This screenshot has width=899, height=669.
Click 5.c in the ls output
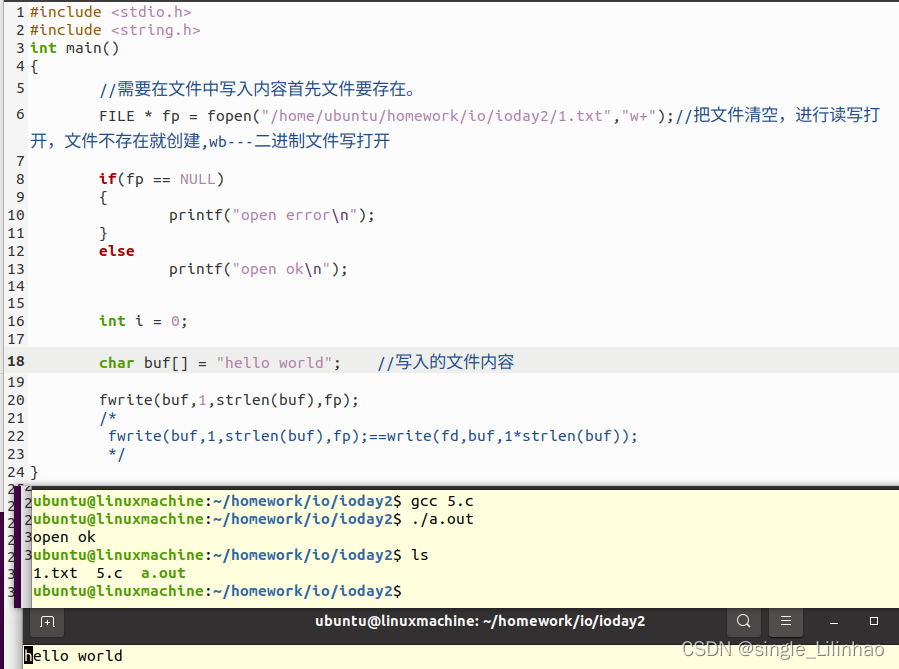coord(110,573)
